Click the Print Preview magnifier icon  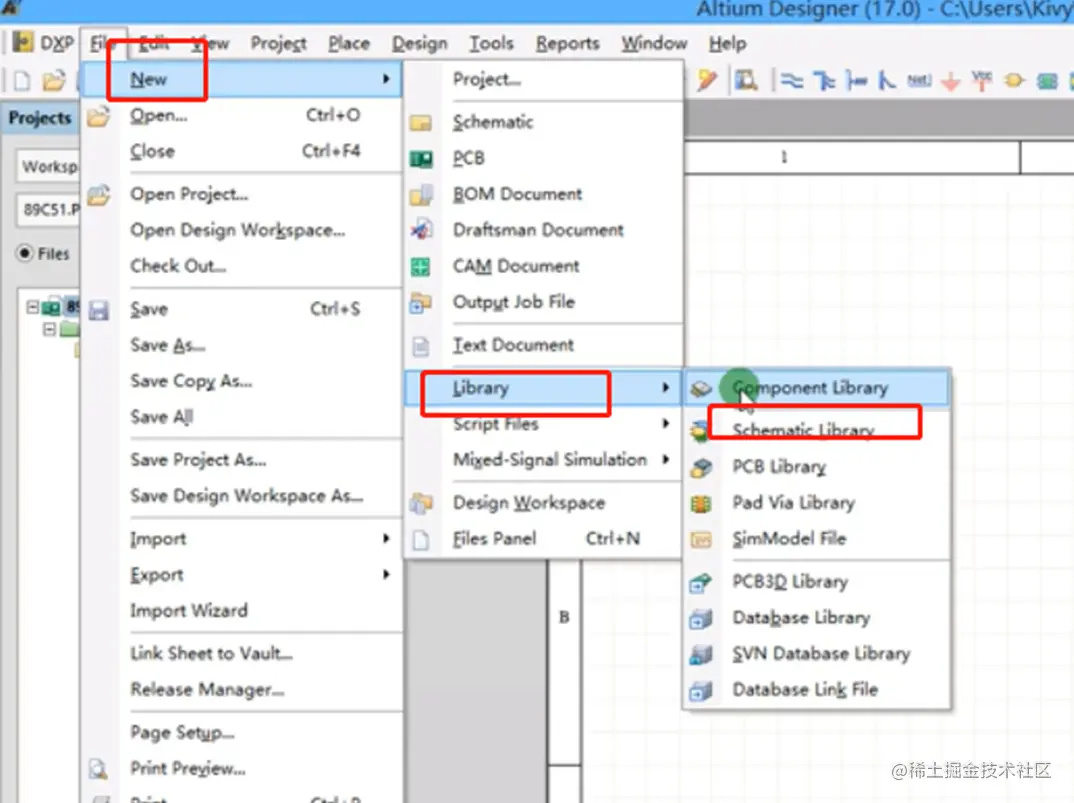[x=99, y=769]
